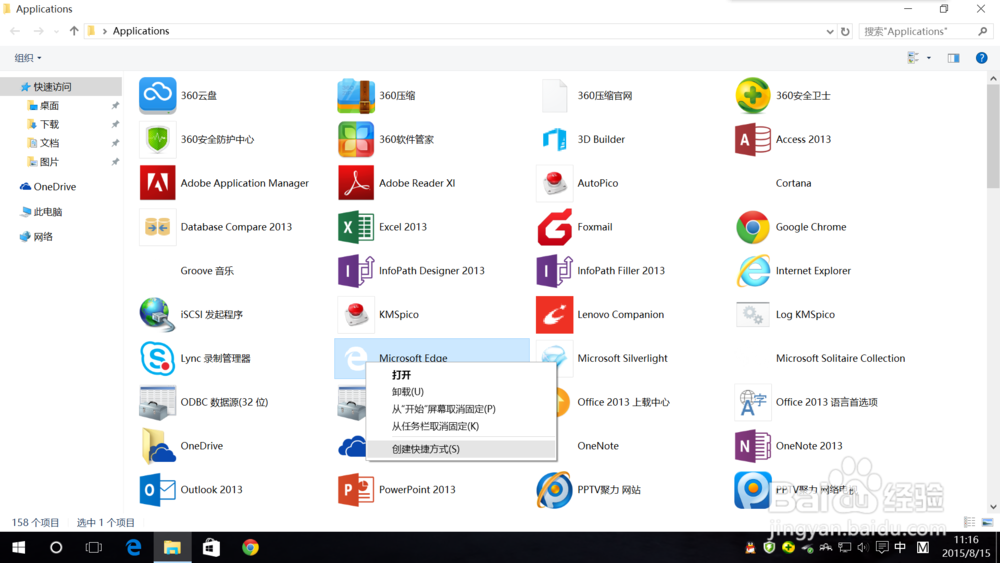Open the Store taskbar icon
Screen dimensions: 1000x563
tap(211, 548)
